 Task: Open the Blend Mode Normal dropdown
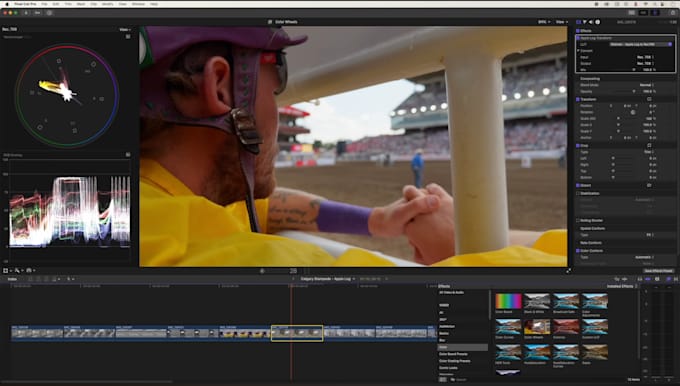pyautogui.click(x=647, y=85)
